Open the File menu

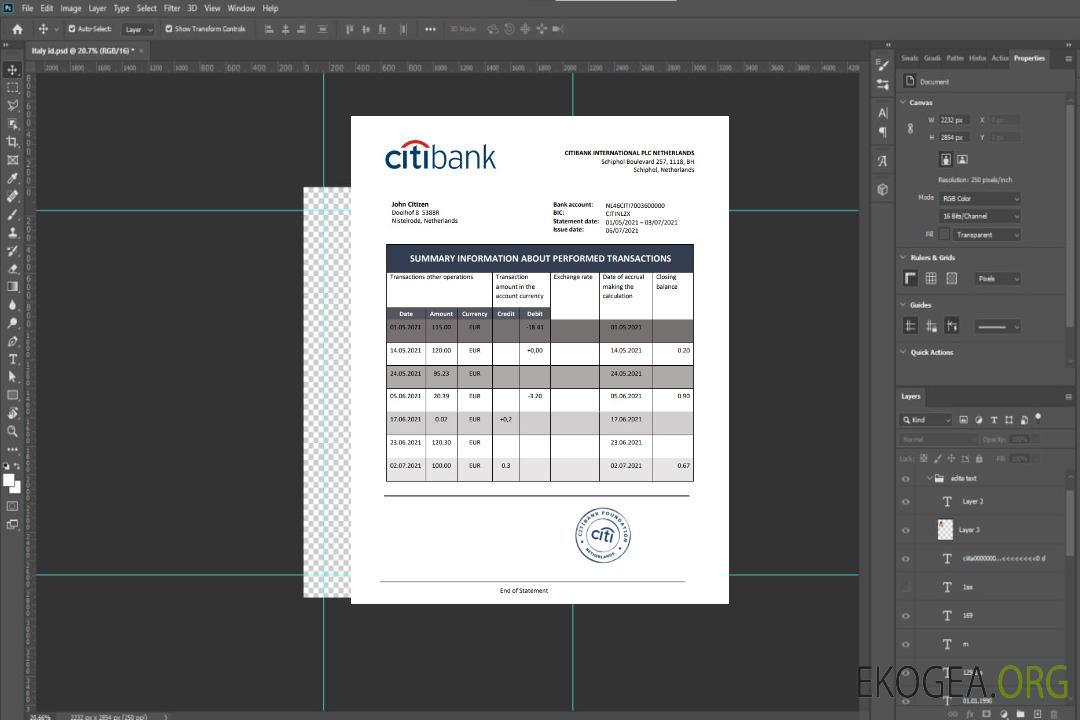coord(27,8)
